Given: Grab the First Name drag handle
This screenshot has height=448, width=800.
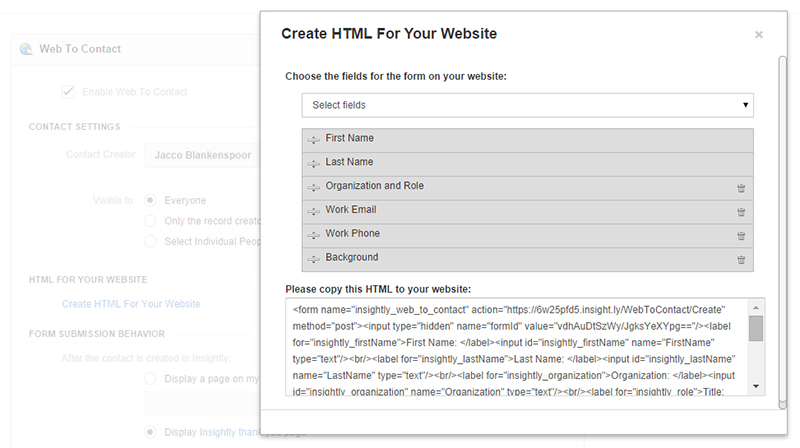Looking at the screenshot, I should coord(314,139).
